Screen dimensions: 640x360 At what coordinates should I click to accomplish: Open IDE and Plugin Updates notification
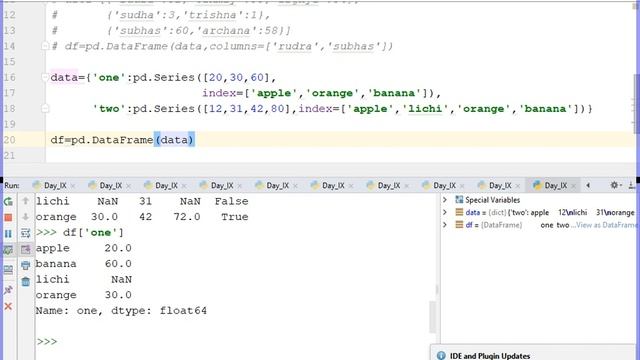click(489, 356)
